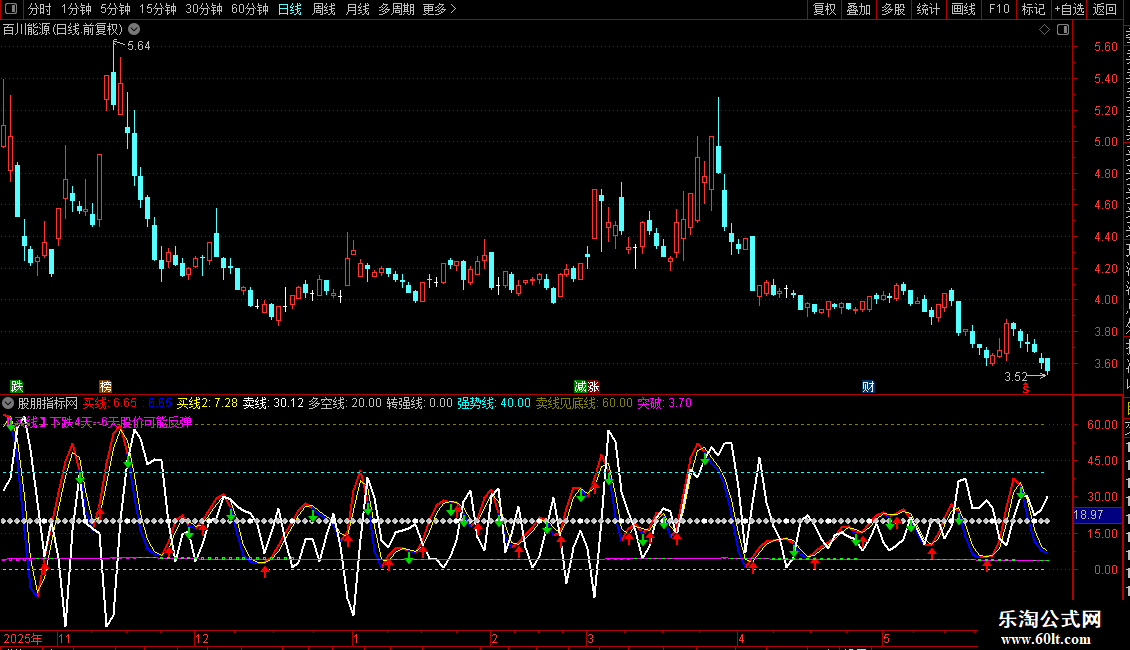Viewport: 1130px width, 650px height.
Task: Select the 1分钟 period
Action: pyautogui.click(x=76, y=9)
